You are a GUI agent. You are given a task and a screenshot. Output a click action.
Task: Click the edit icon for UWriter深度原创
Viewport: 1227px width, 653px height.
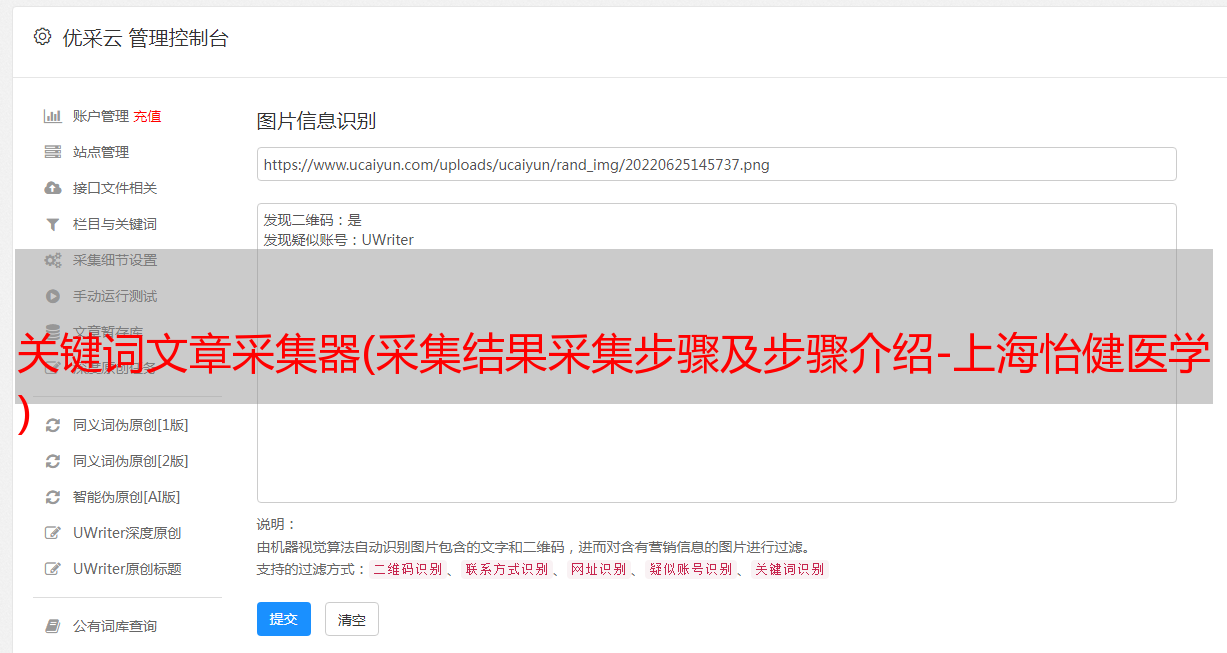(53, 533)
